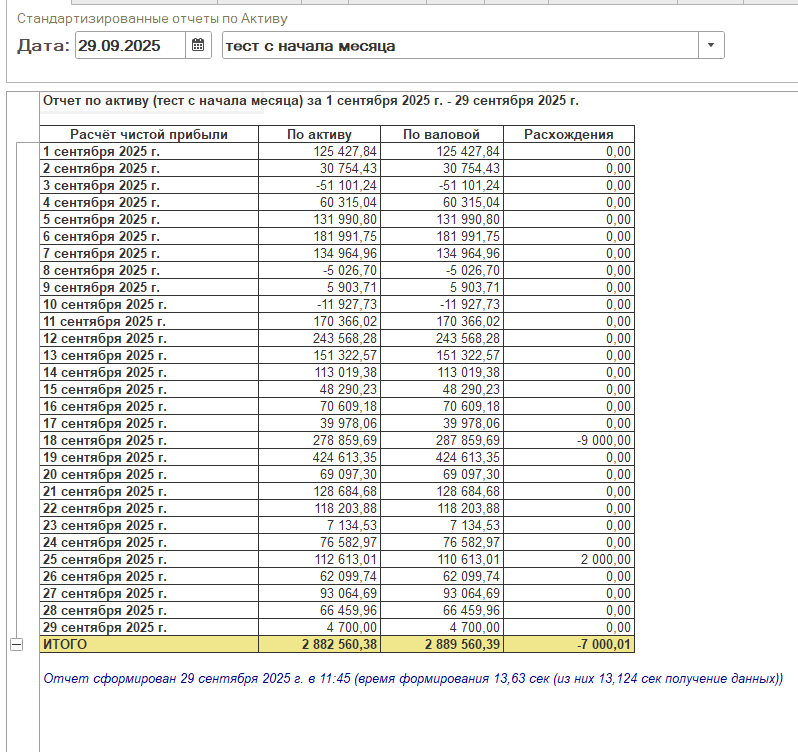Image resolution: width=798 pixels, height=752 pixels.
Task: Select the '25 сентября 2025 г.' row label
Action: 149,560
